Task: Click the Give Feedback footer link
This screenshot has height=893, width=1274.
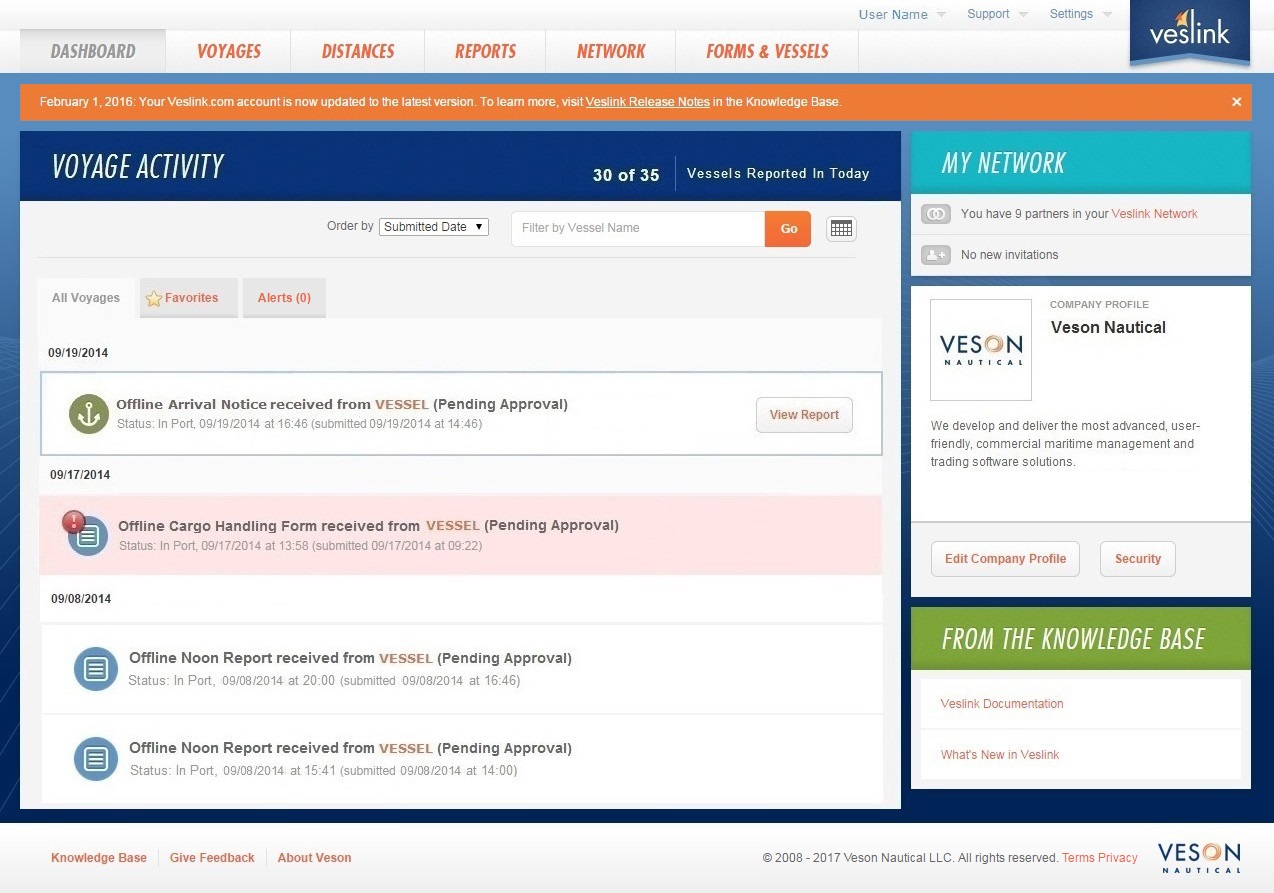Action: click(x=212, y=858)
